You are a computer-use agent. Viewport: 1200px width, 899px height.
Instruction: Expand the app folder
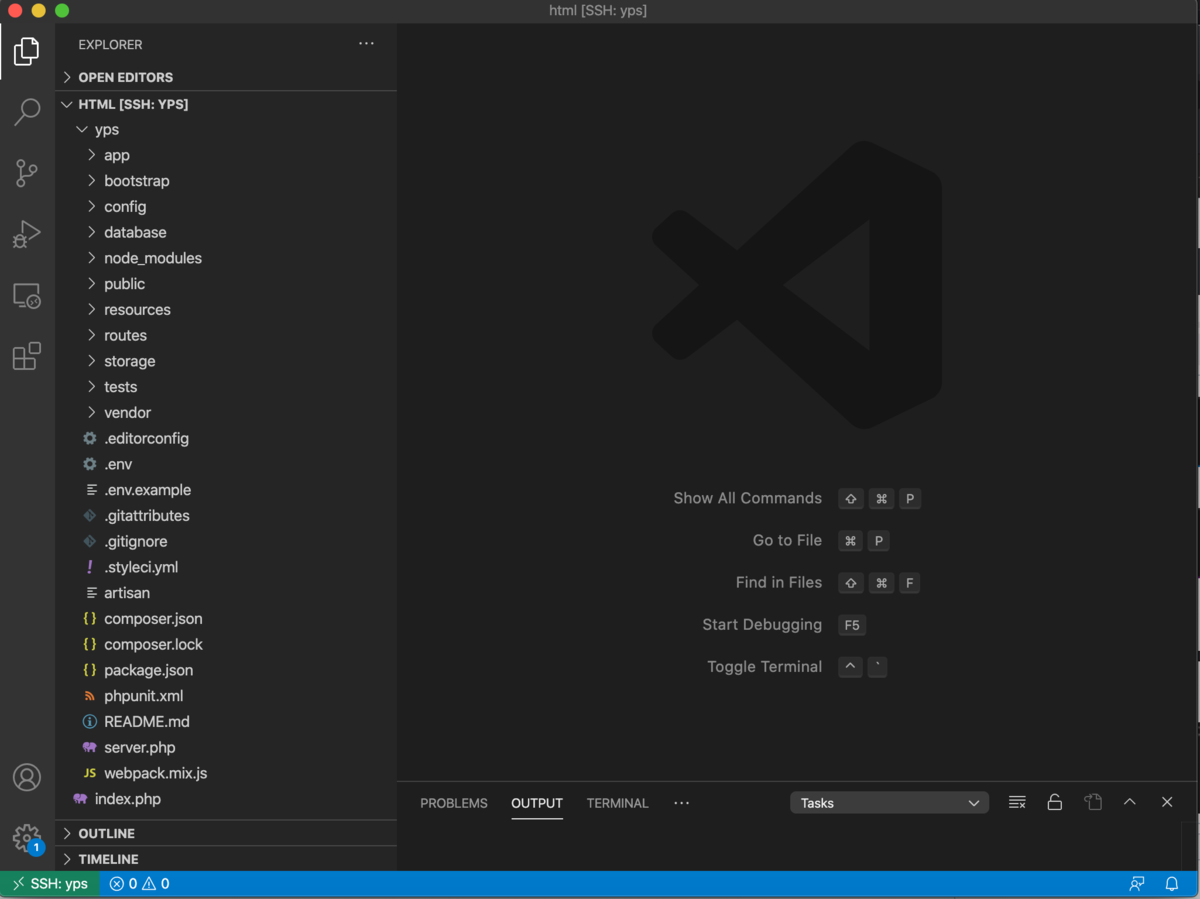click(x=226, y=155)
